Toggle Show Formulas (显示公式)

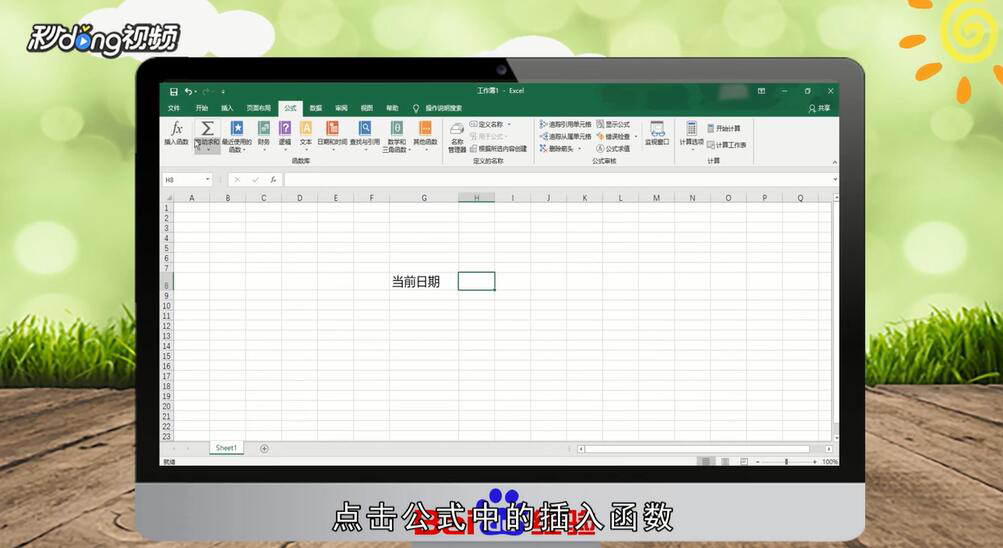613,124
